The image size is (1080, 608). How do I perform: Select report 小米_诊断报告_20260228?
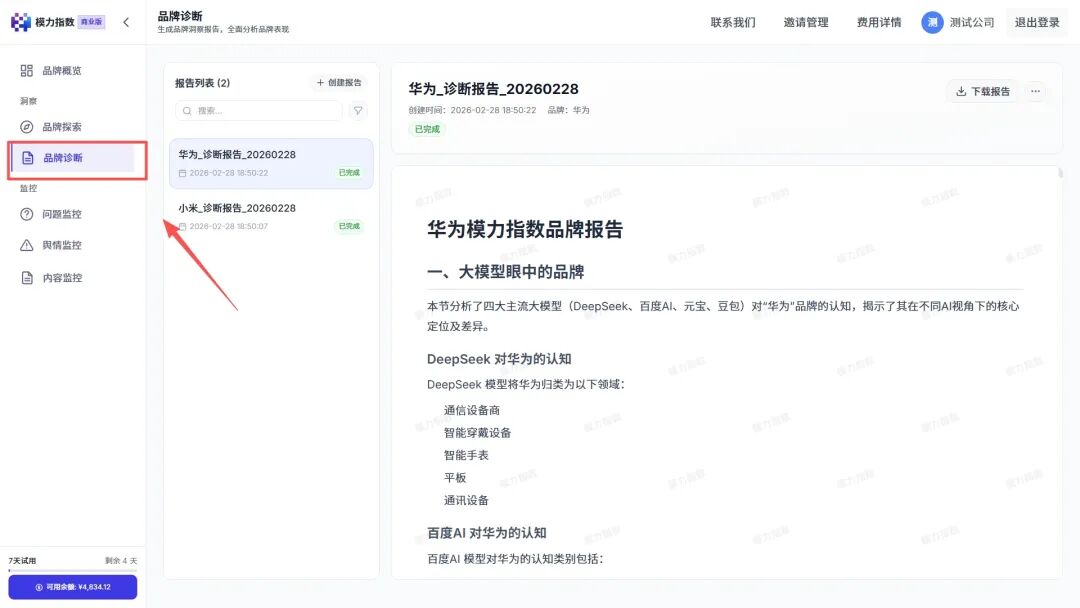pos(271,216)
